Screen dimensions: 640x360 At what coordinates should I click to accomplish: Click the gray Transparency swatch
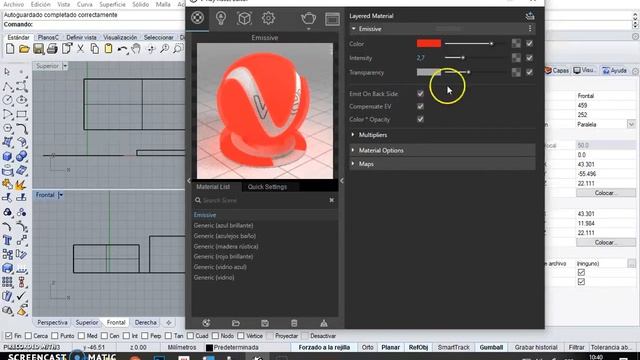[x=429, y=72]
